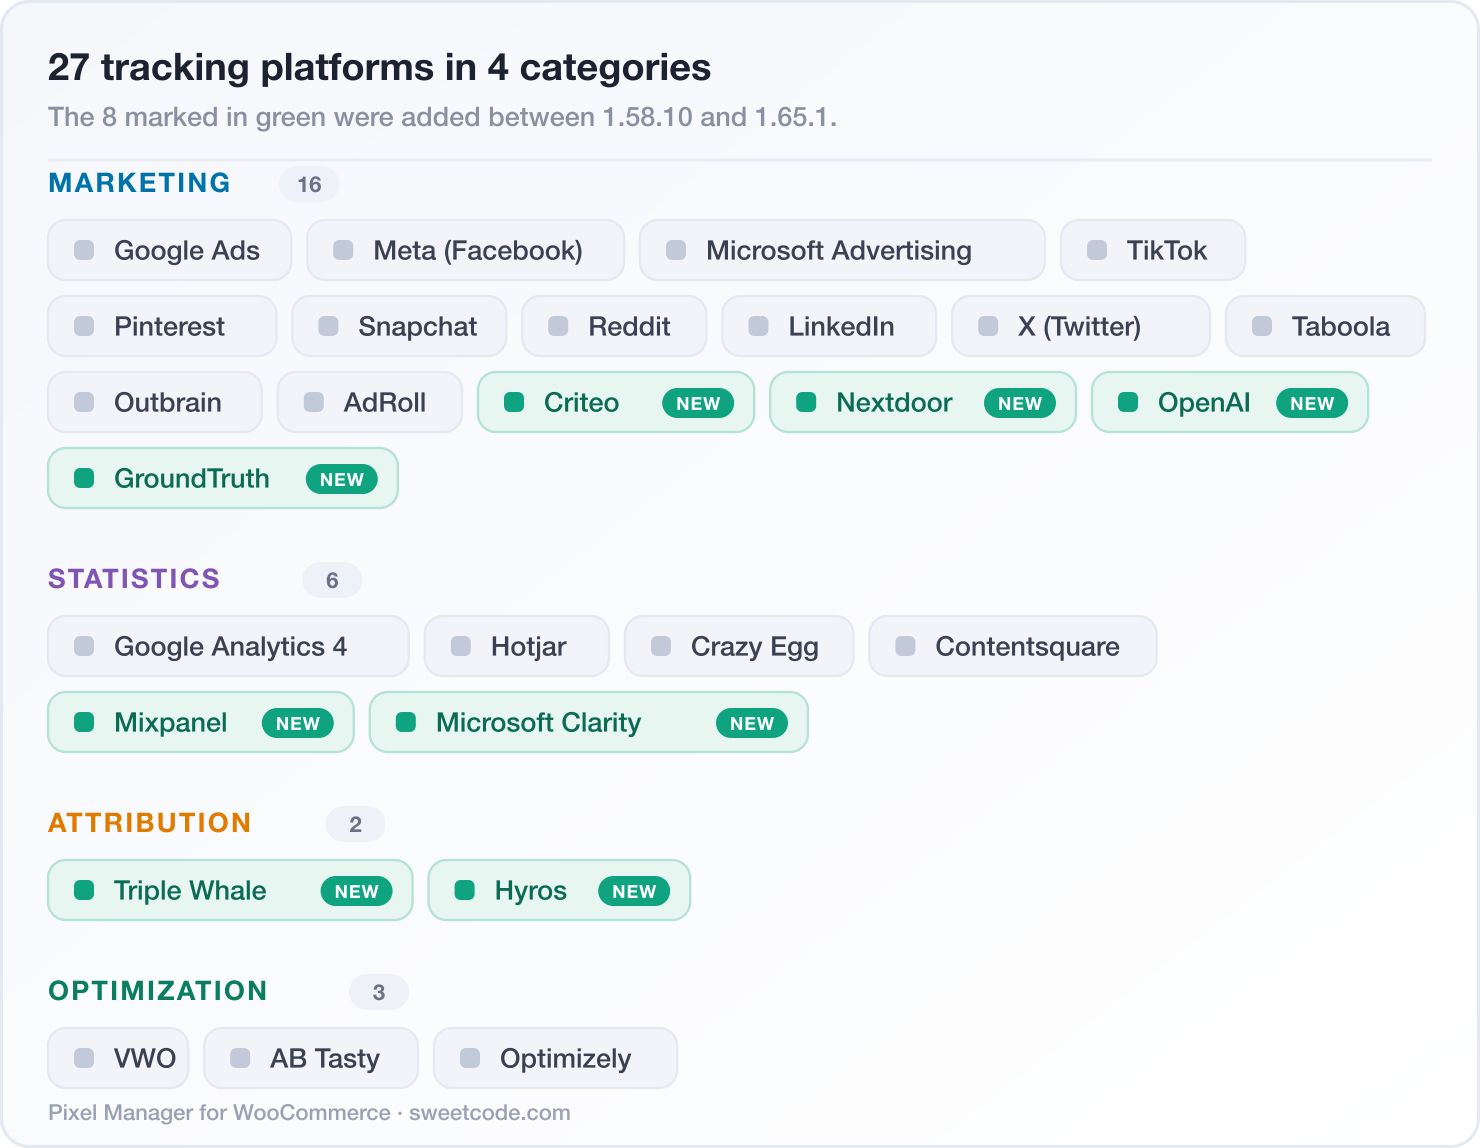Select the green Microsoft Clarity chip
The image size is (1480, 1148).
pyautogui.click(x=589, y=722)
